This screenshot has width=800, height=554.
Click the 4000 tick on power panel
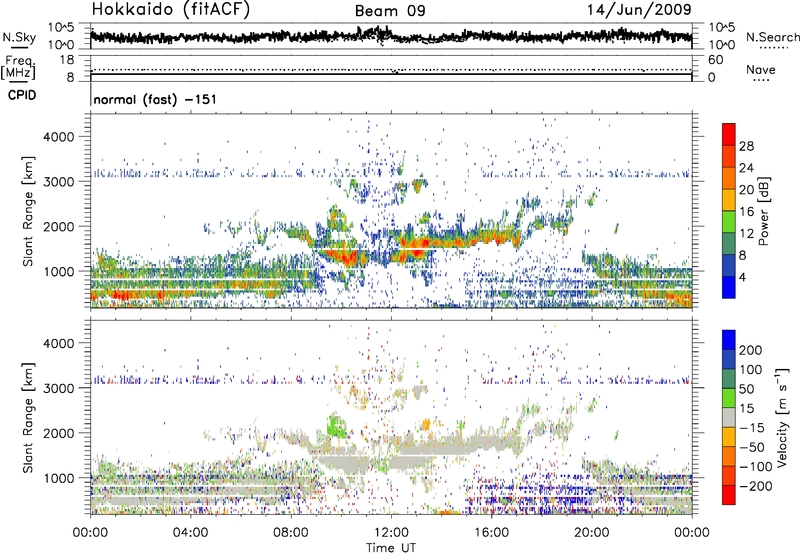pyautogui.click(x=58, y=137)
